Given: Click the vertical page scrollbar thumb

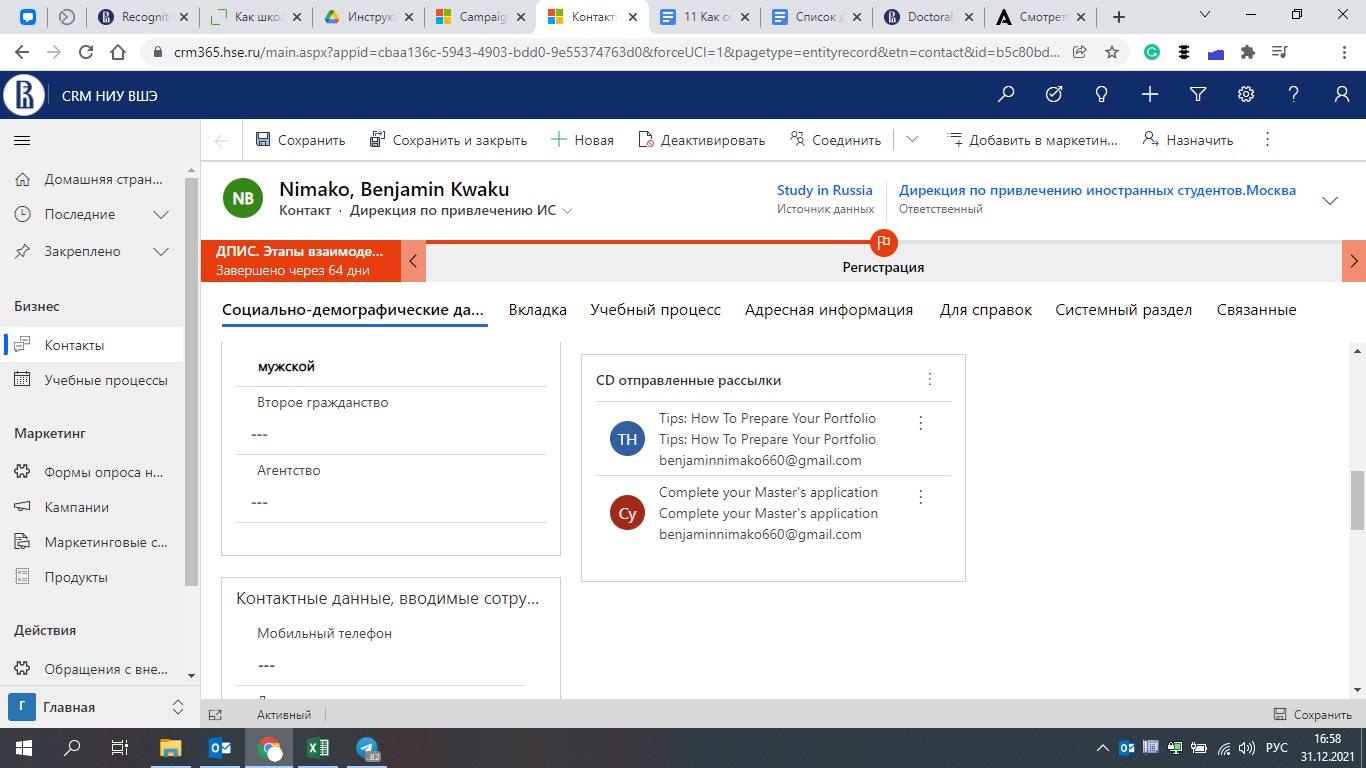Looking at the screenshot, I should click(1357, 500).
